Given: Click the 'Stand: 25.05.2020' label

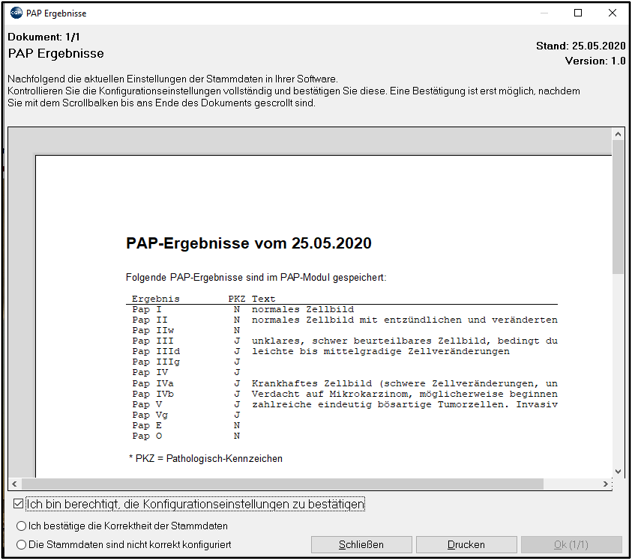Looking at the screenshot, I should point(581,46).
